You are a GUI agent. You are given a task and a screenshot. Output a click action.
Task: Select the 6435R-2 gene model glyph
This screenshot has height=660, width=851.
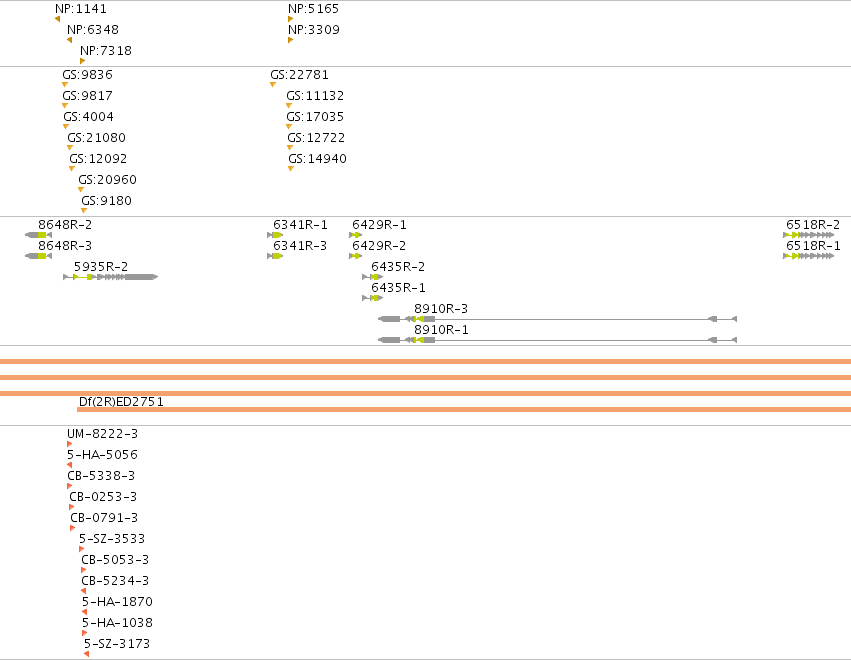click(x=372, y=277)
